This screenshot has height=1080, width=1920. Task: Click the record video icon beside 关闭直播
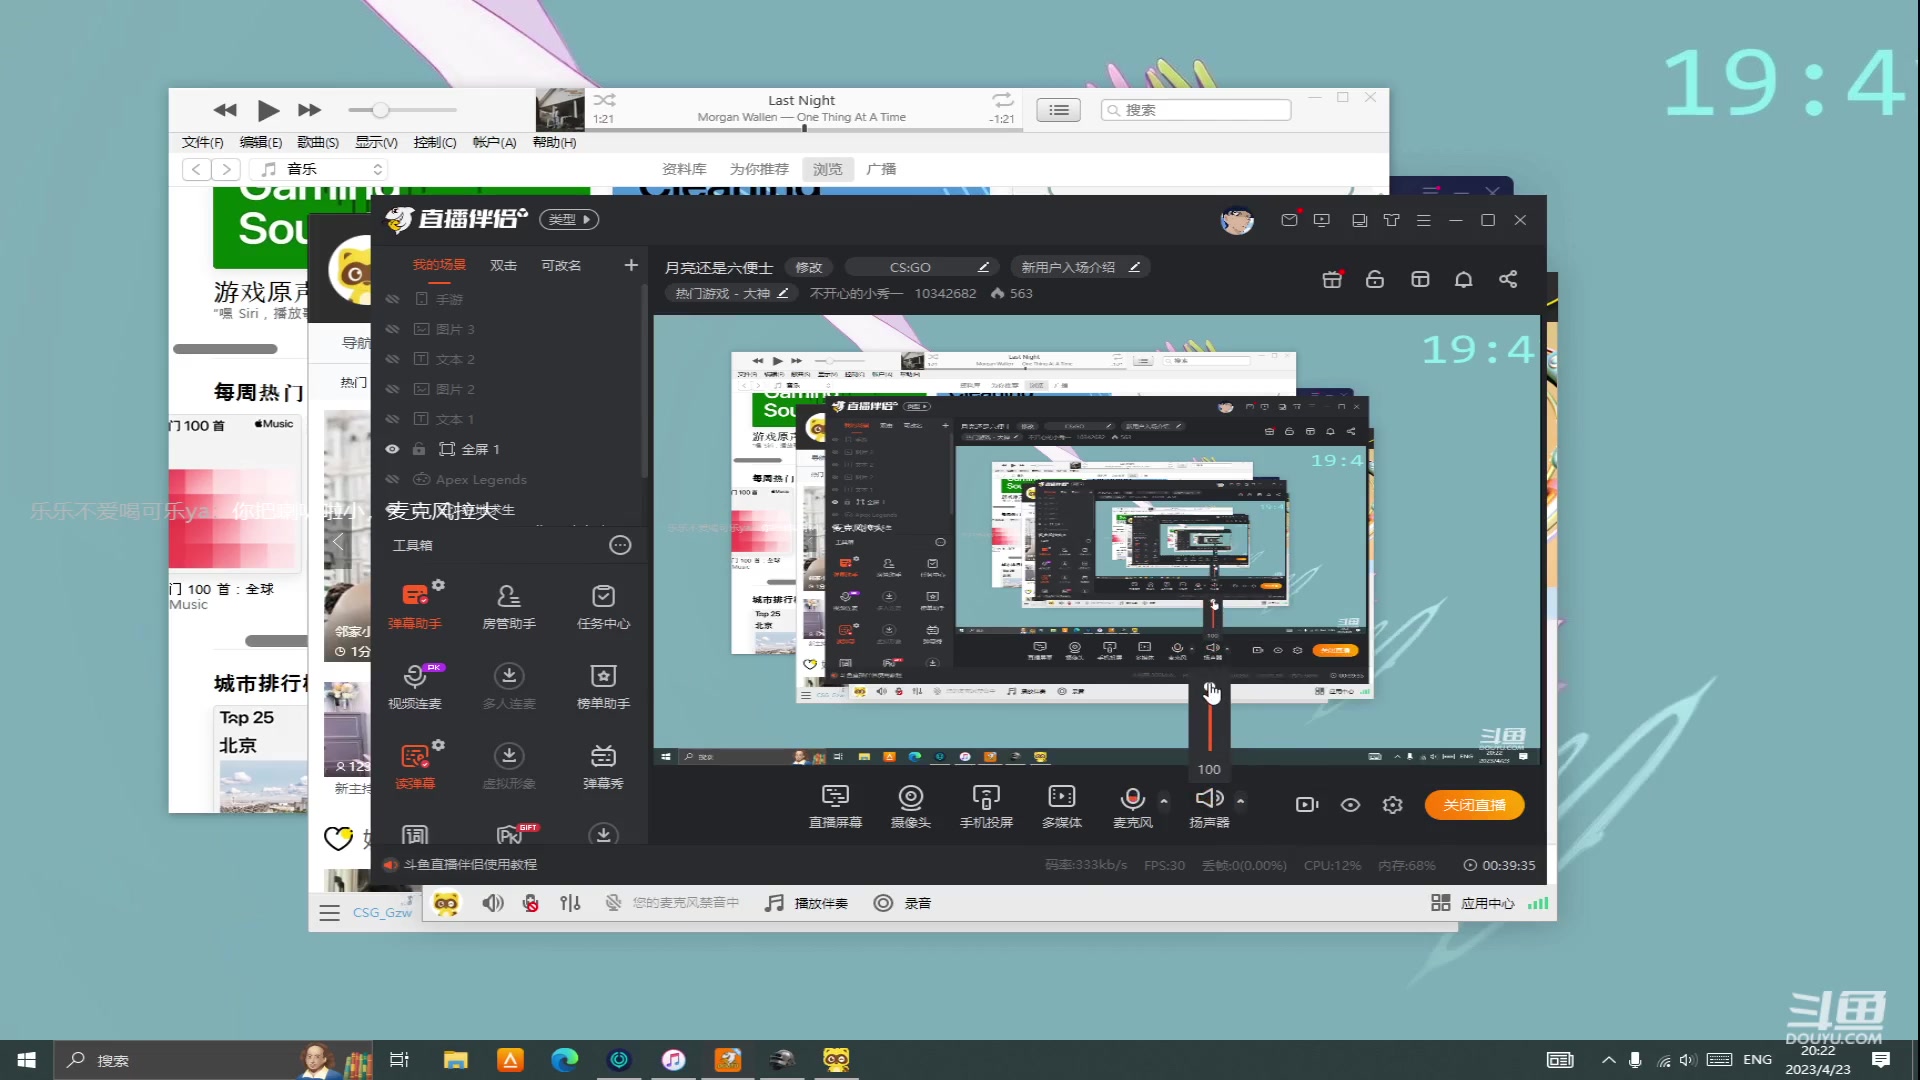tap(1307, 805)
